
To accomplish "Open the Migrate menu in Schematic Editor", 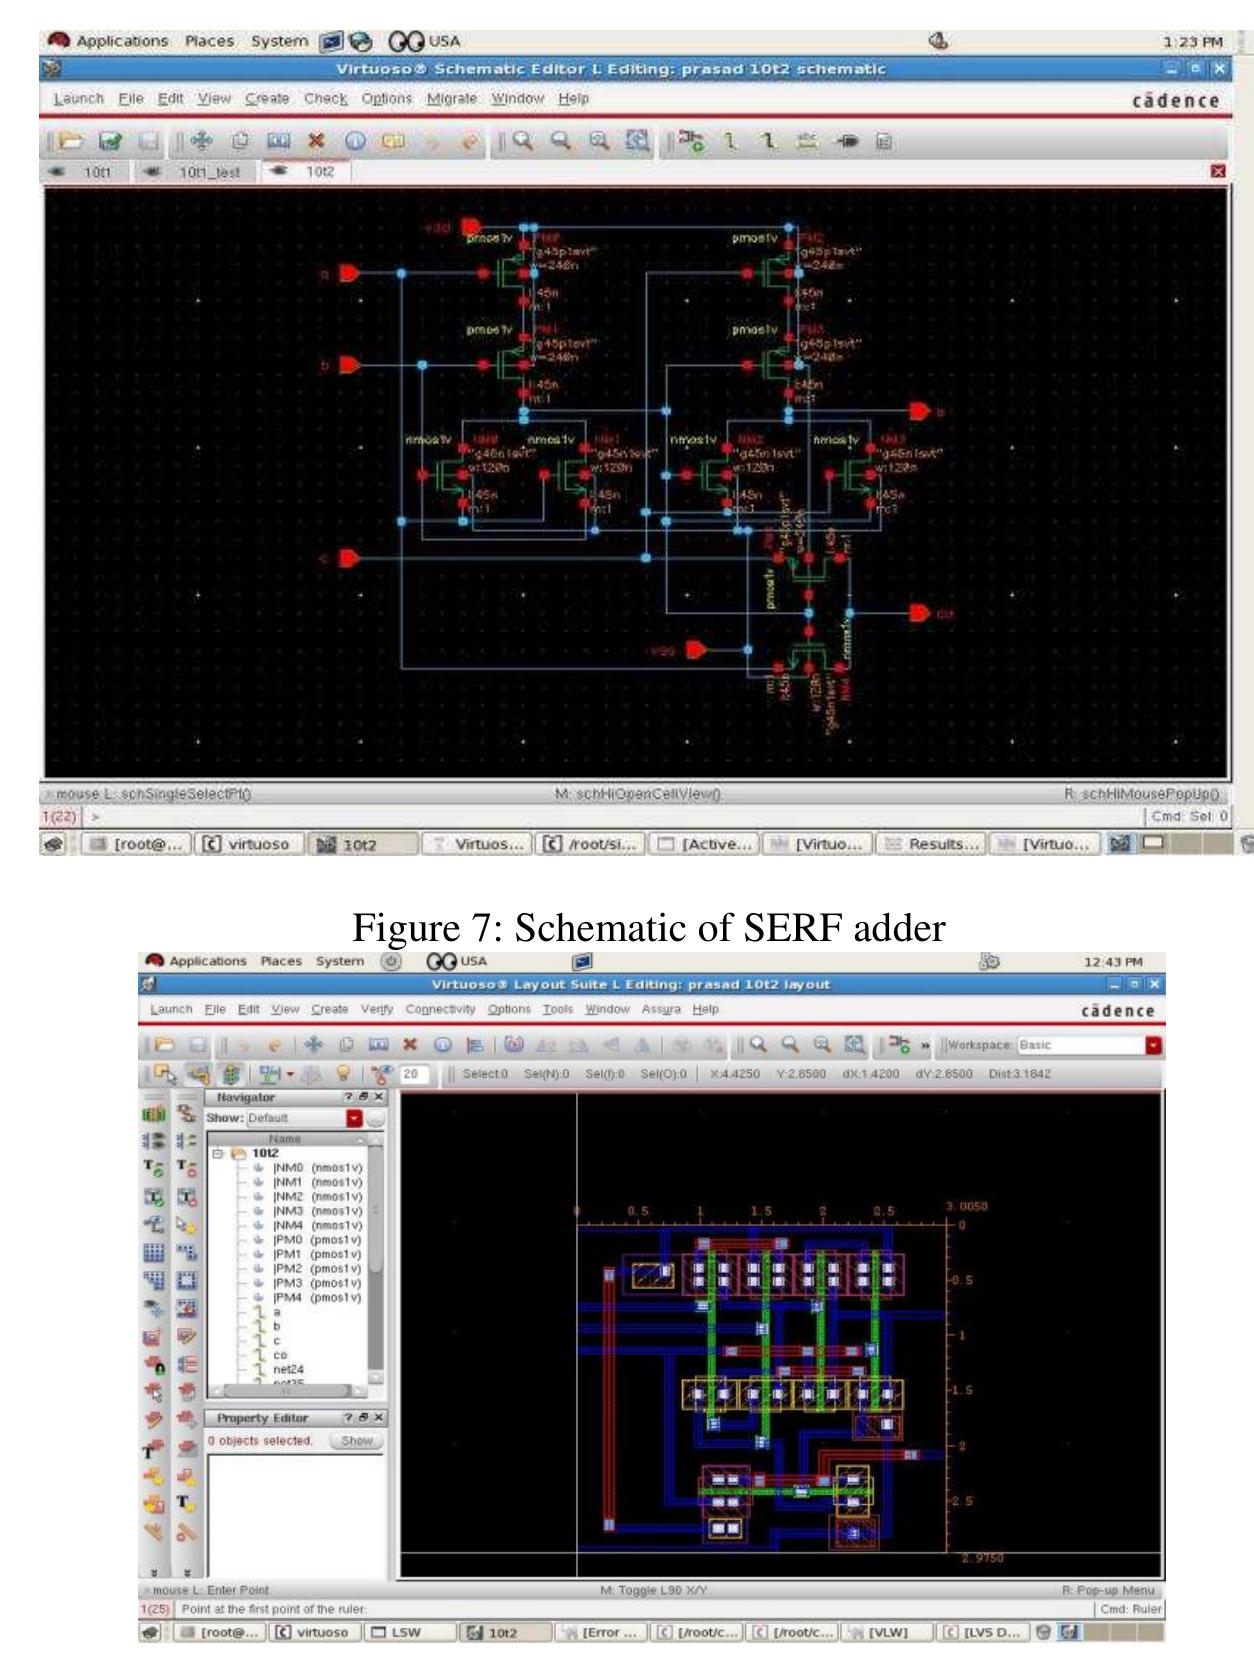I will click(452, 99).
